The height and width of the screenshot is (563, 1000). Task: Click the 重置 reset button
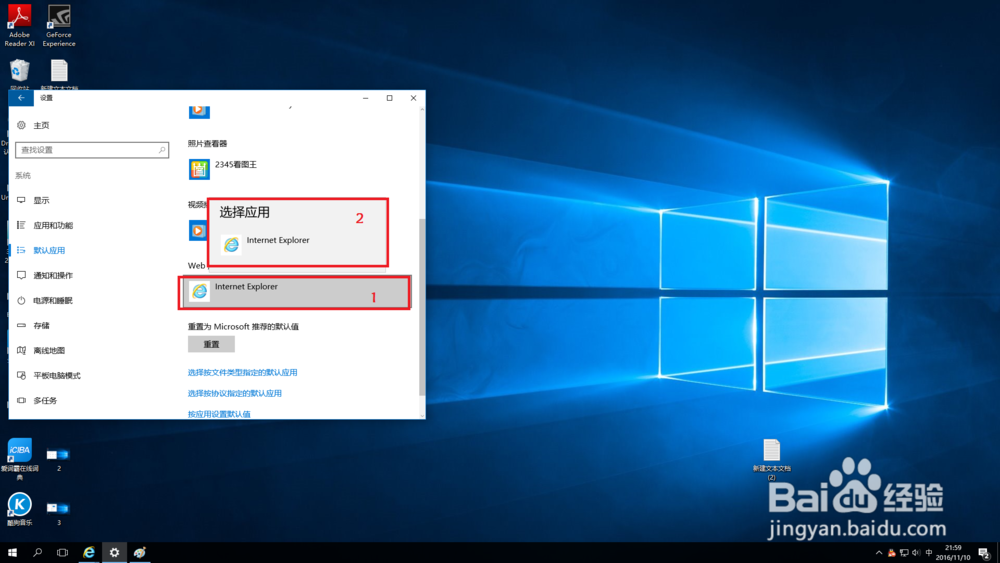[211, 344]
